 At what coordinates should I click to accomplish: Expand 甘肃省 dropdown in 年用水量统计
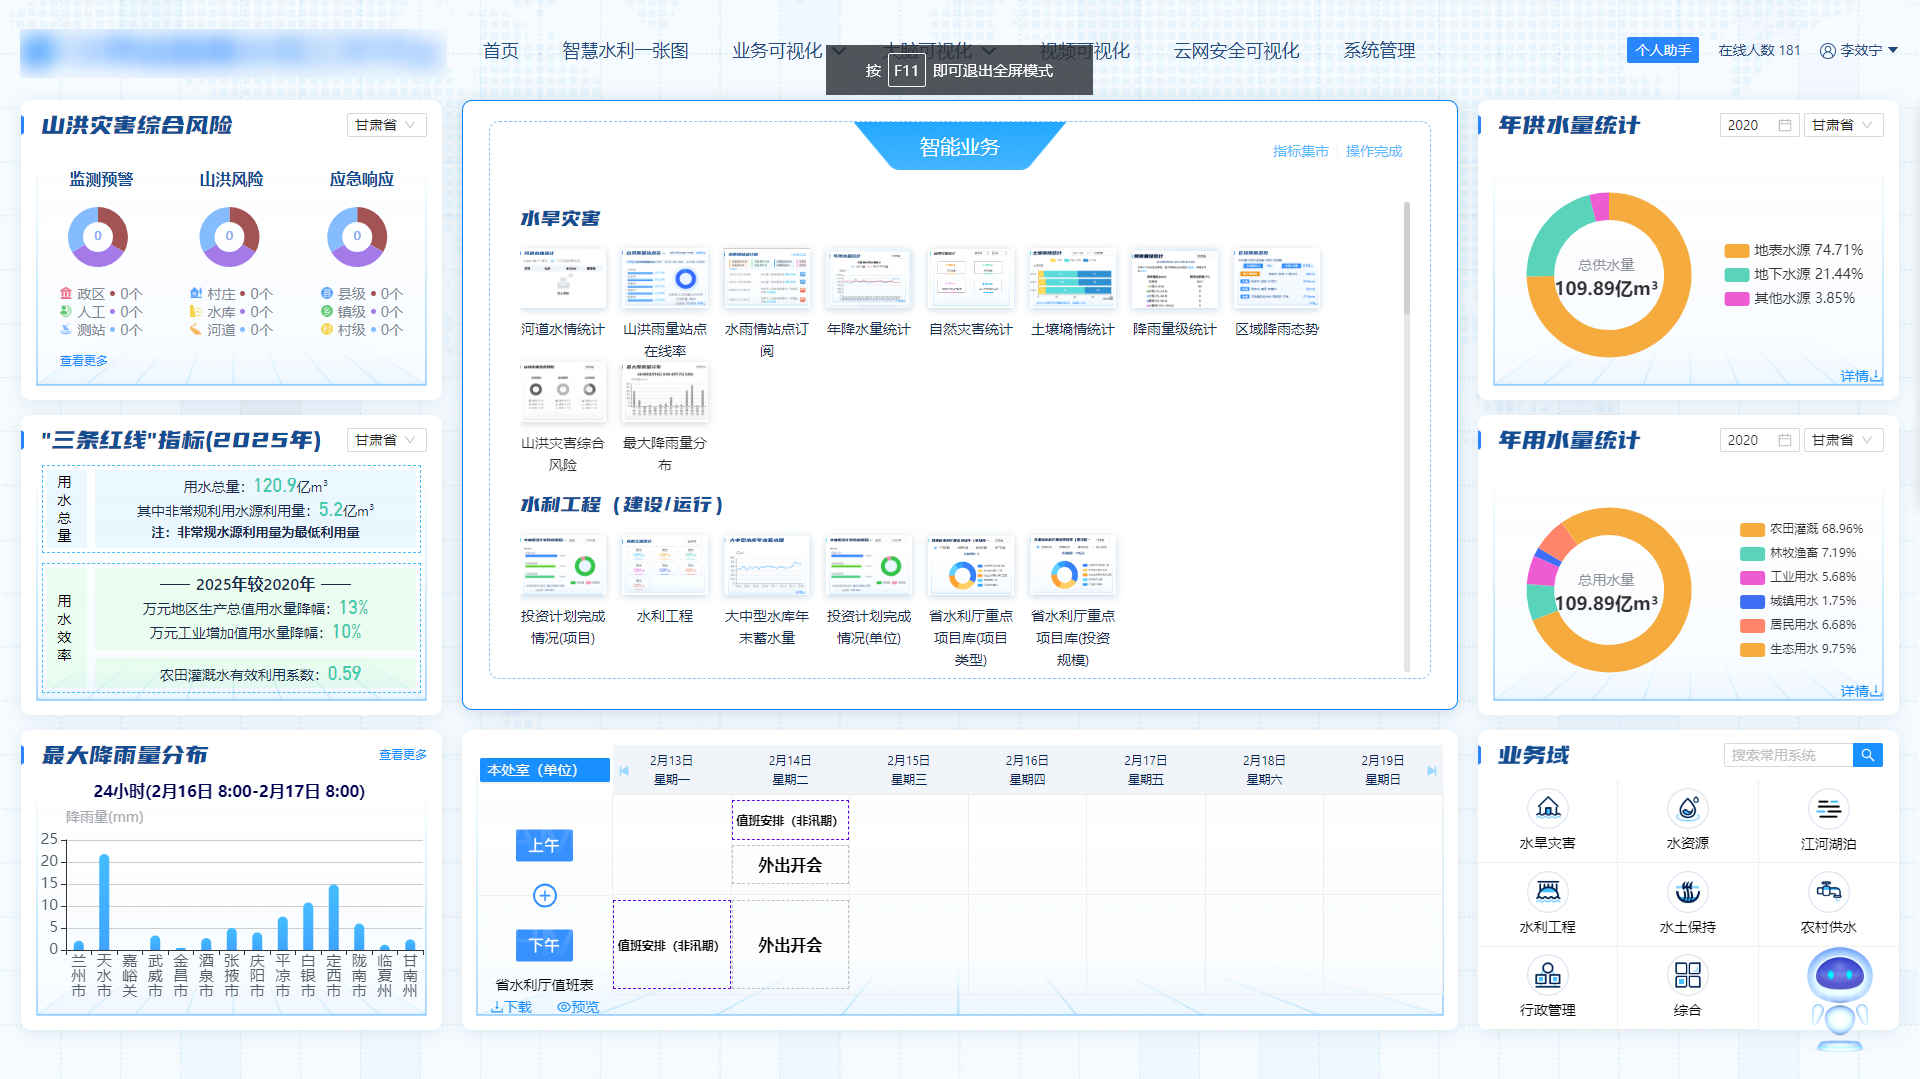click(1843, 440)
